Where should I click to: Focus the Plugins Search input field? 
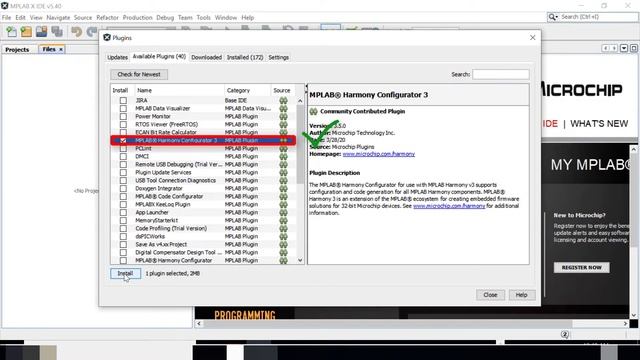click(501, 74)
